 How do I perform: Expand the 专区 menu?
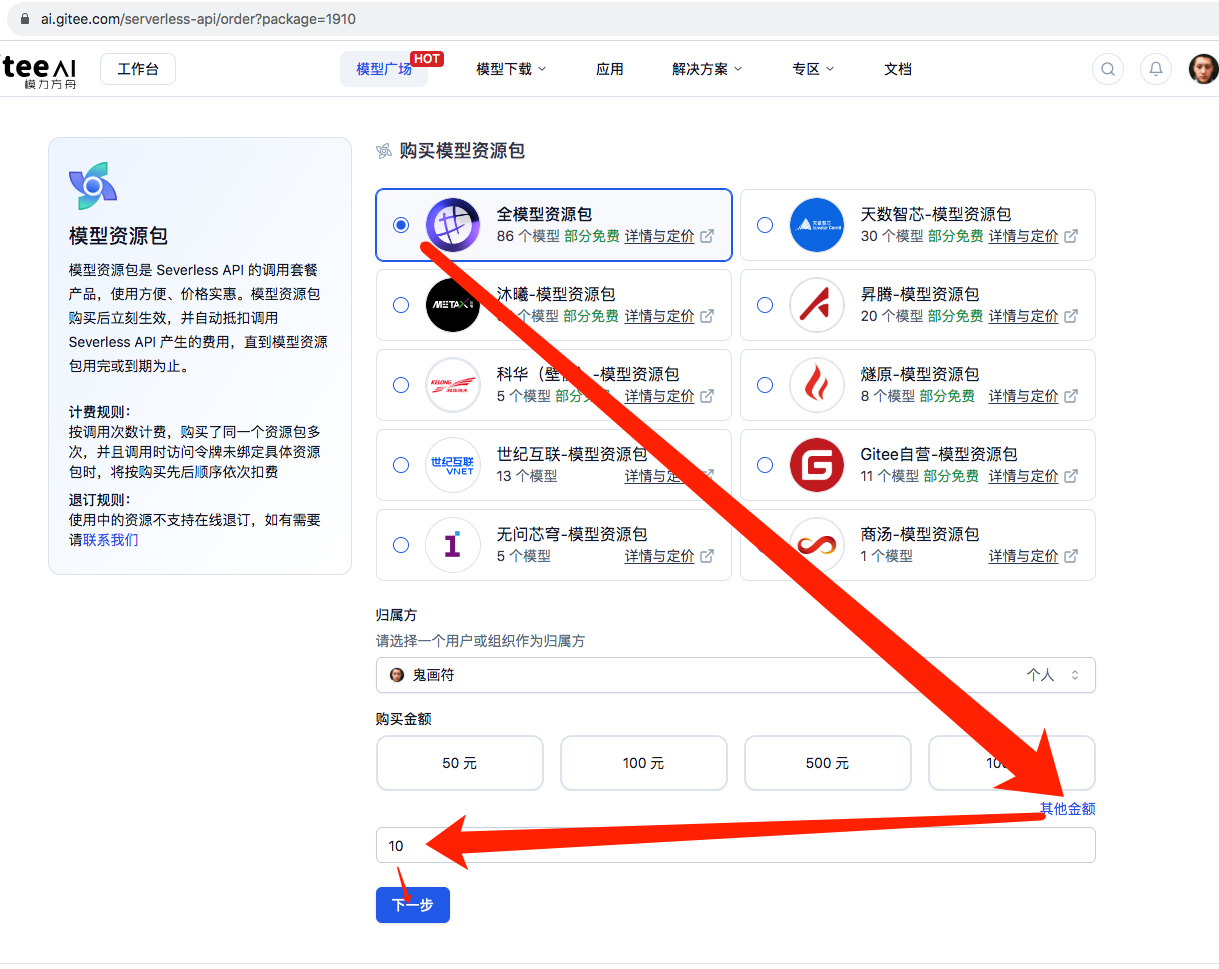click(813, 69)
